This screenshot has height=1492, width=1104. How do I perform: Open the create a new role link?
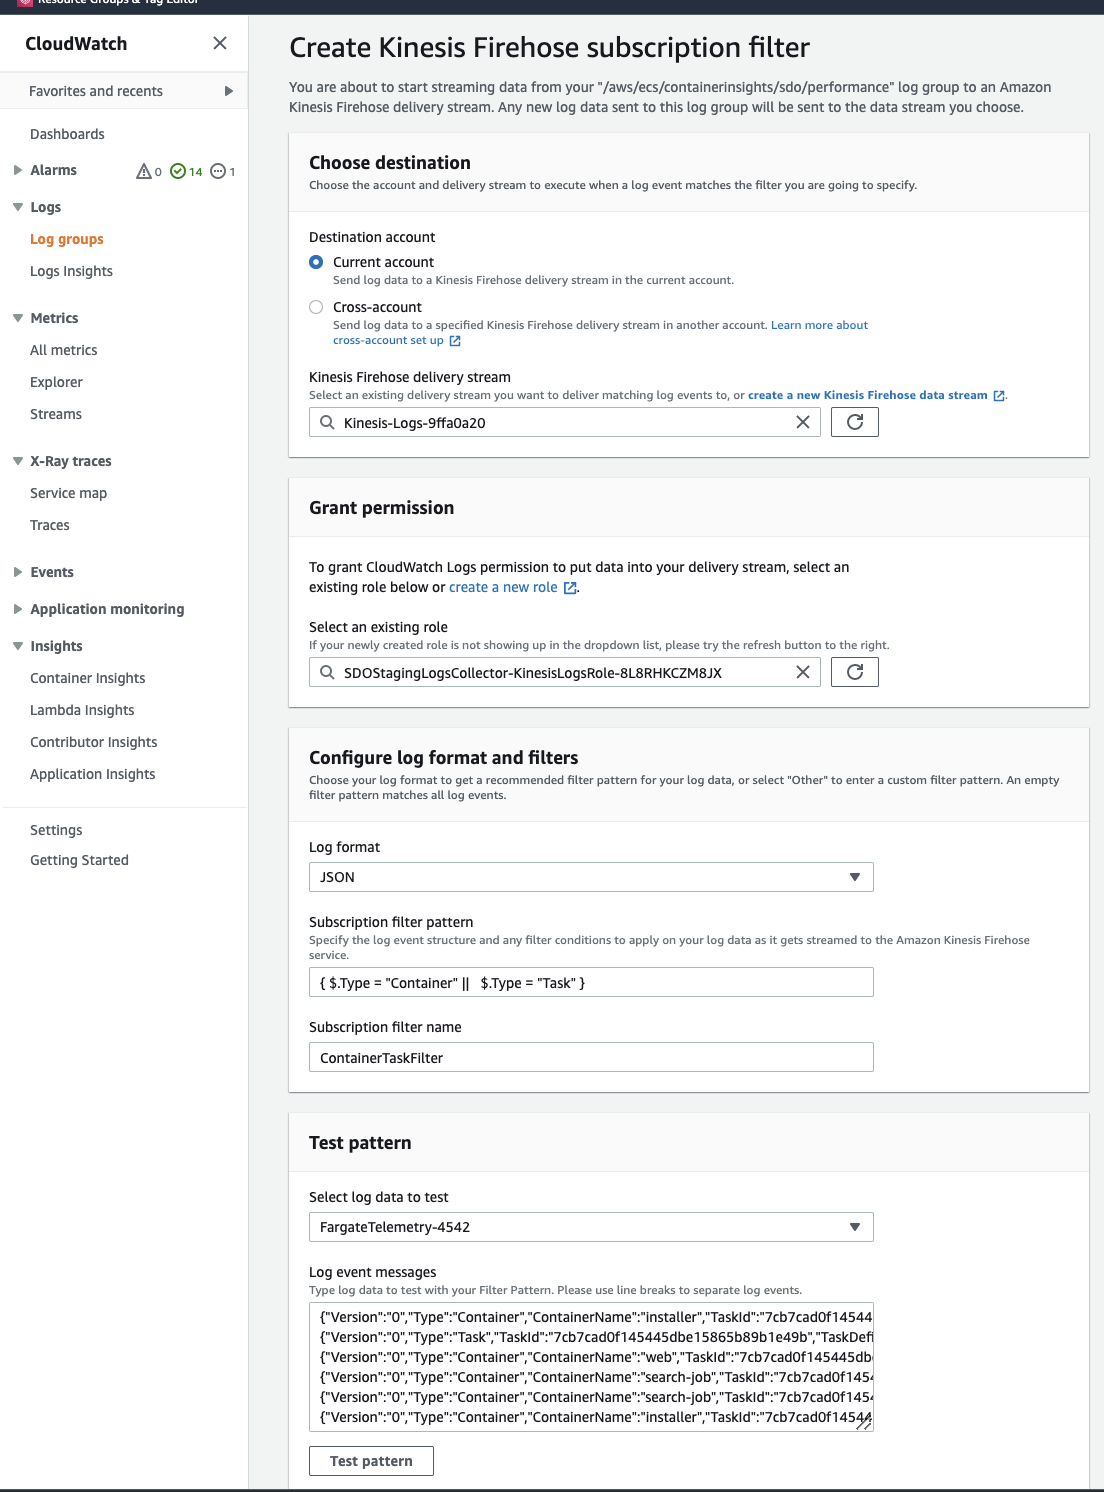(503, 587)
